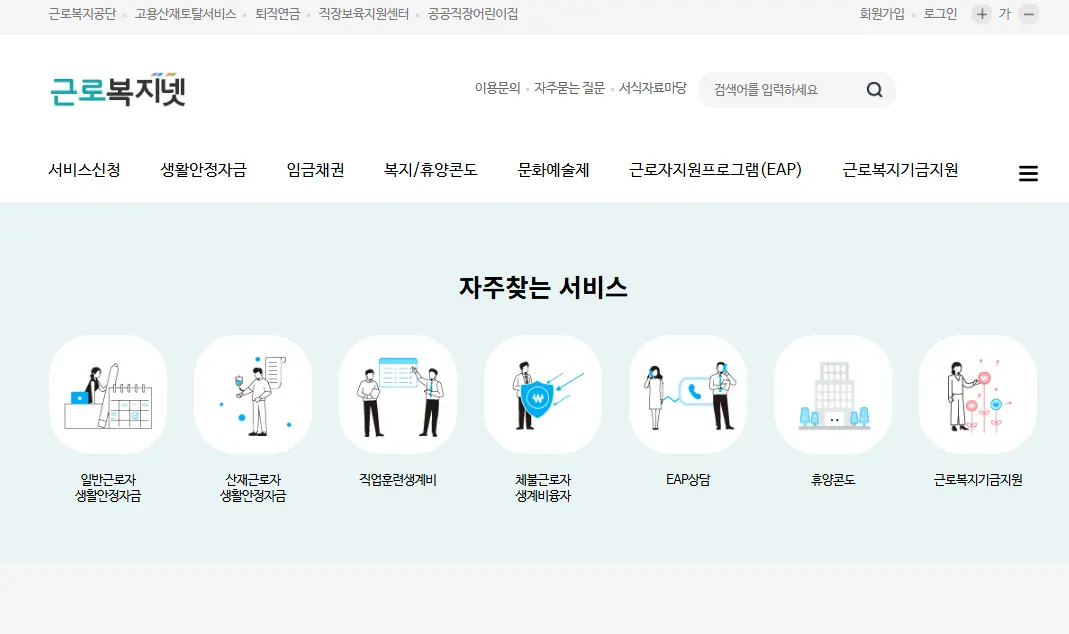Click the 일반근로자 생활안정자금 service icon
Image resolution: width=1069 pixels, height=634 pixels.
pyautogui.click(x=108, y=394)
